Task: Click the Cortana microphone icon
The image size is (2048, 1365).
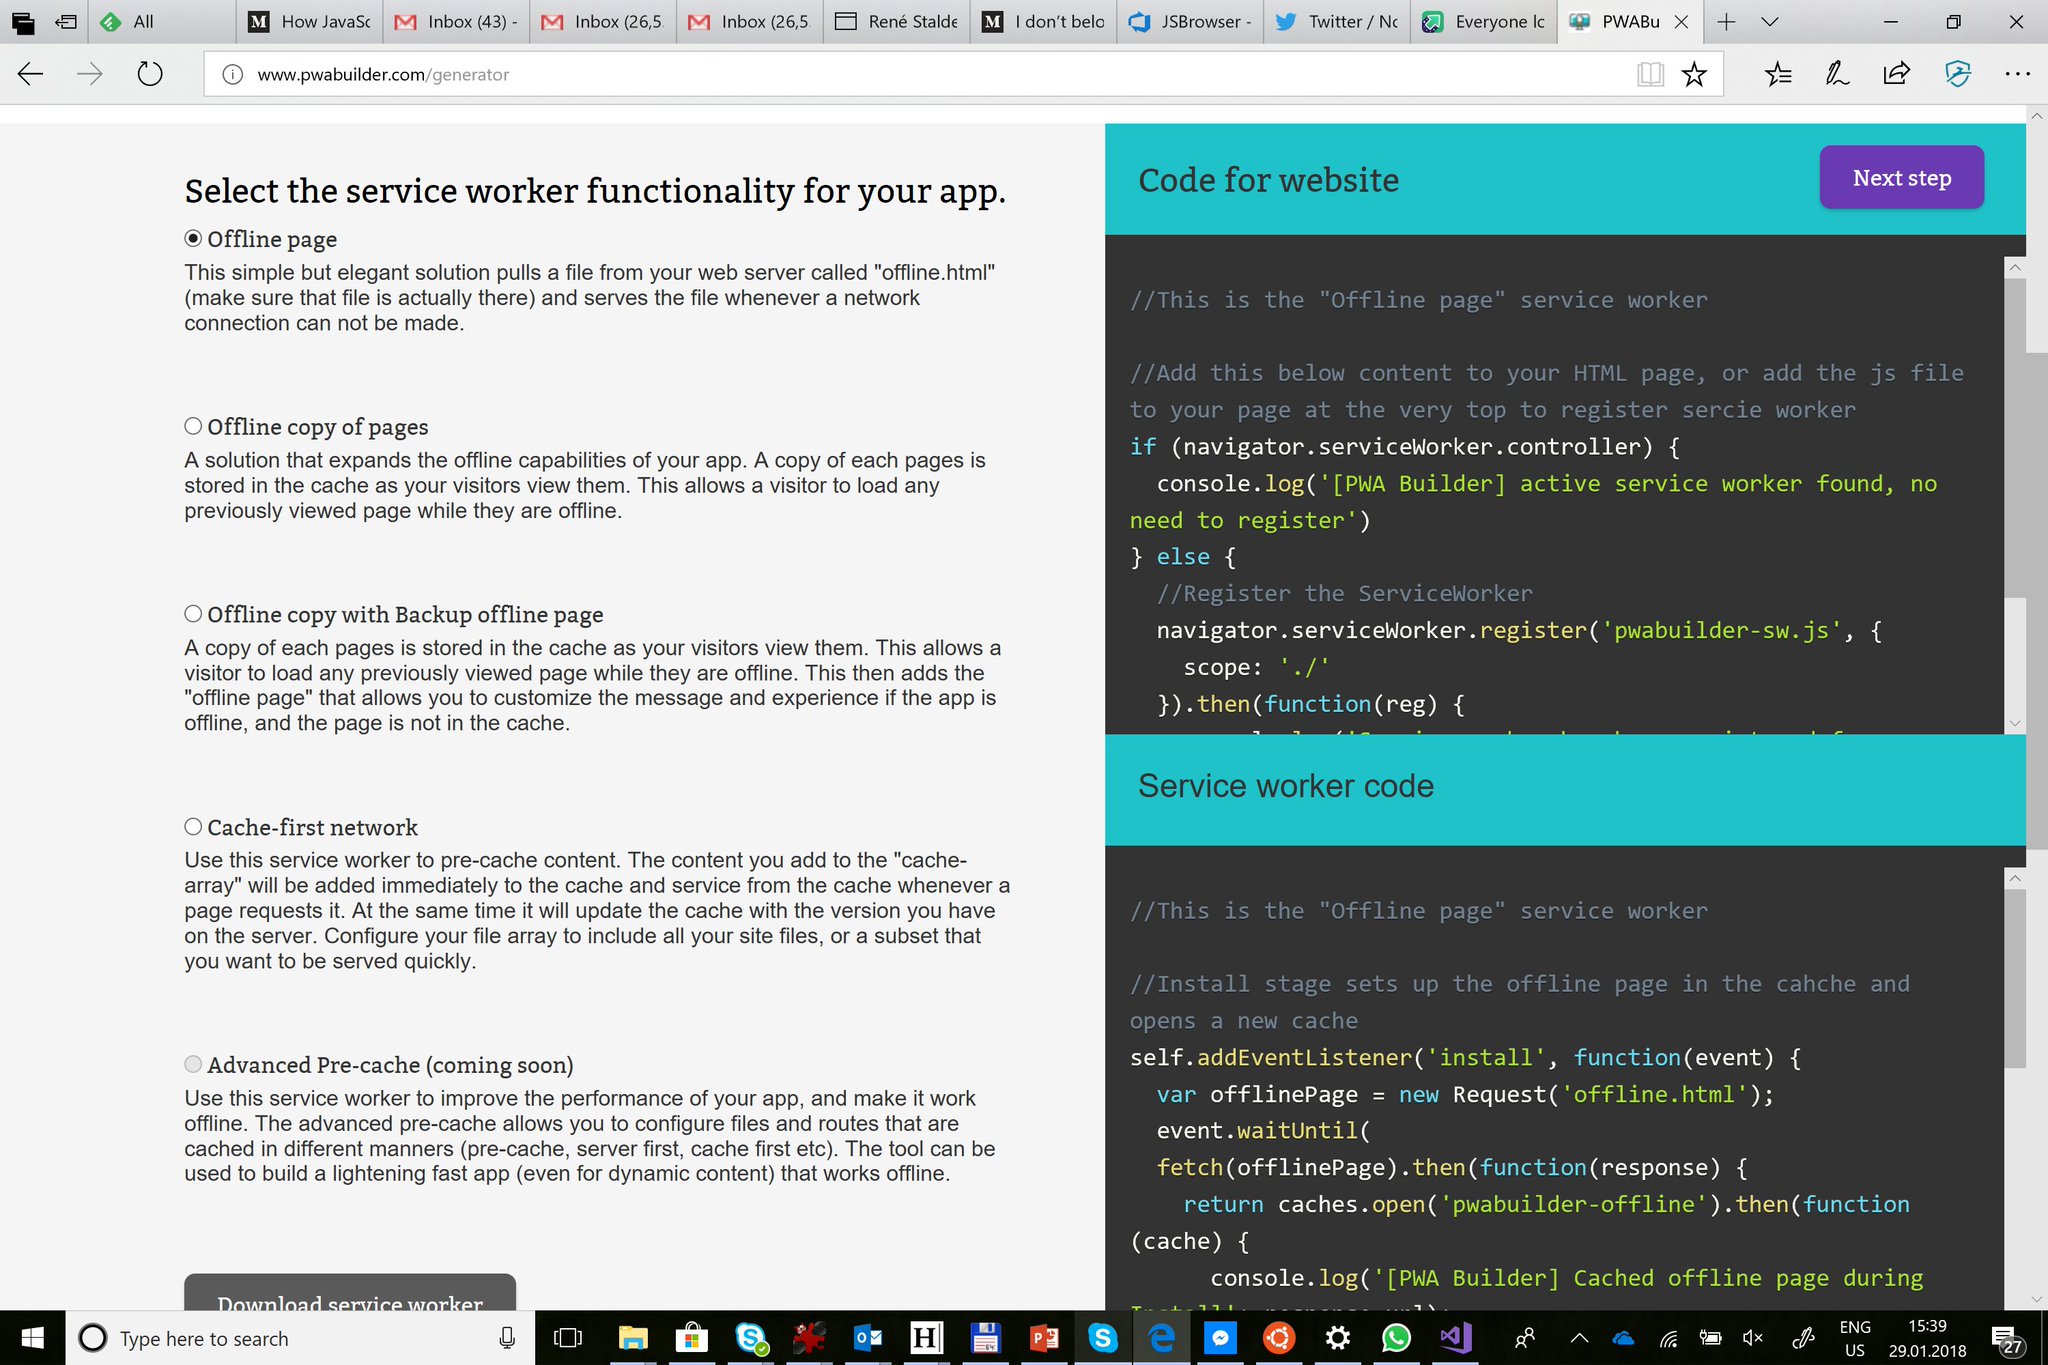Action: point(507,1338)
